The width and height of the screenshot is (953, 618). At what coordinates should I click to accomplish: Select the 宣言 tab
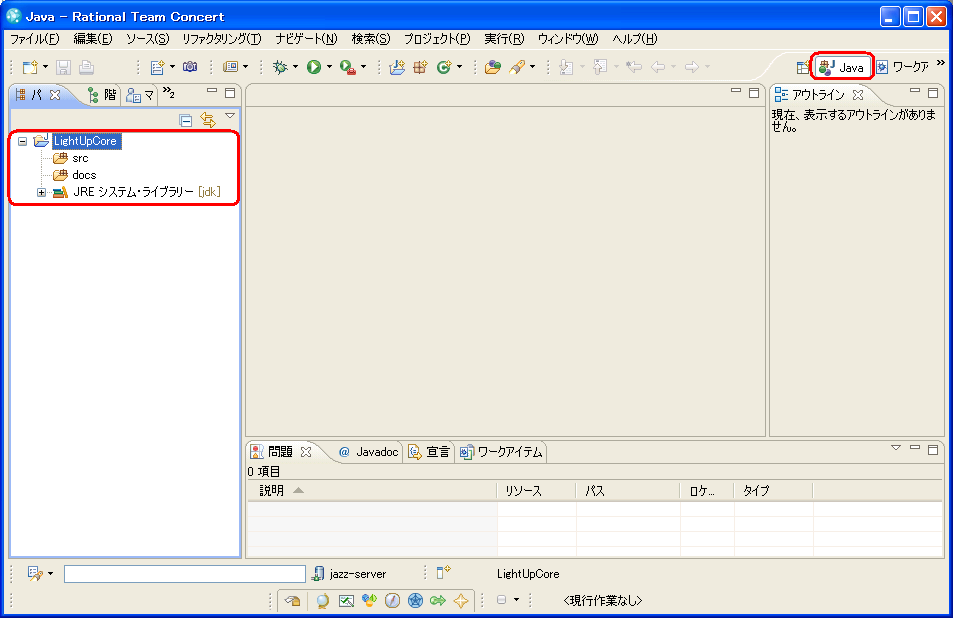(x=430, y=451)
